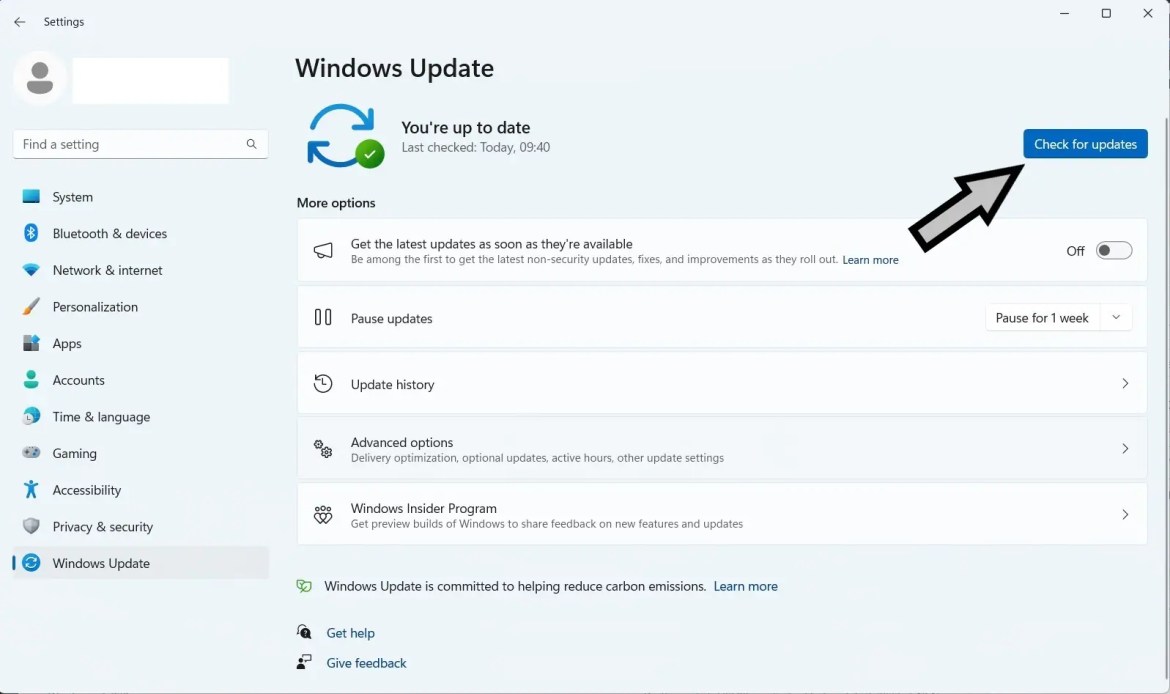Click 'Delivery optimization, optional updates' description

click(x=537, y=457)
